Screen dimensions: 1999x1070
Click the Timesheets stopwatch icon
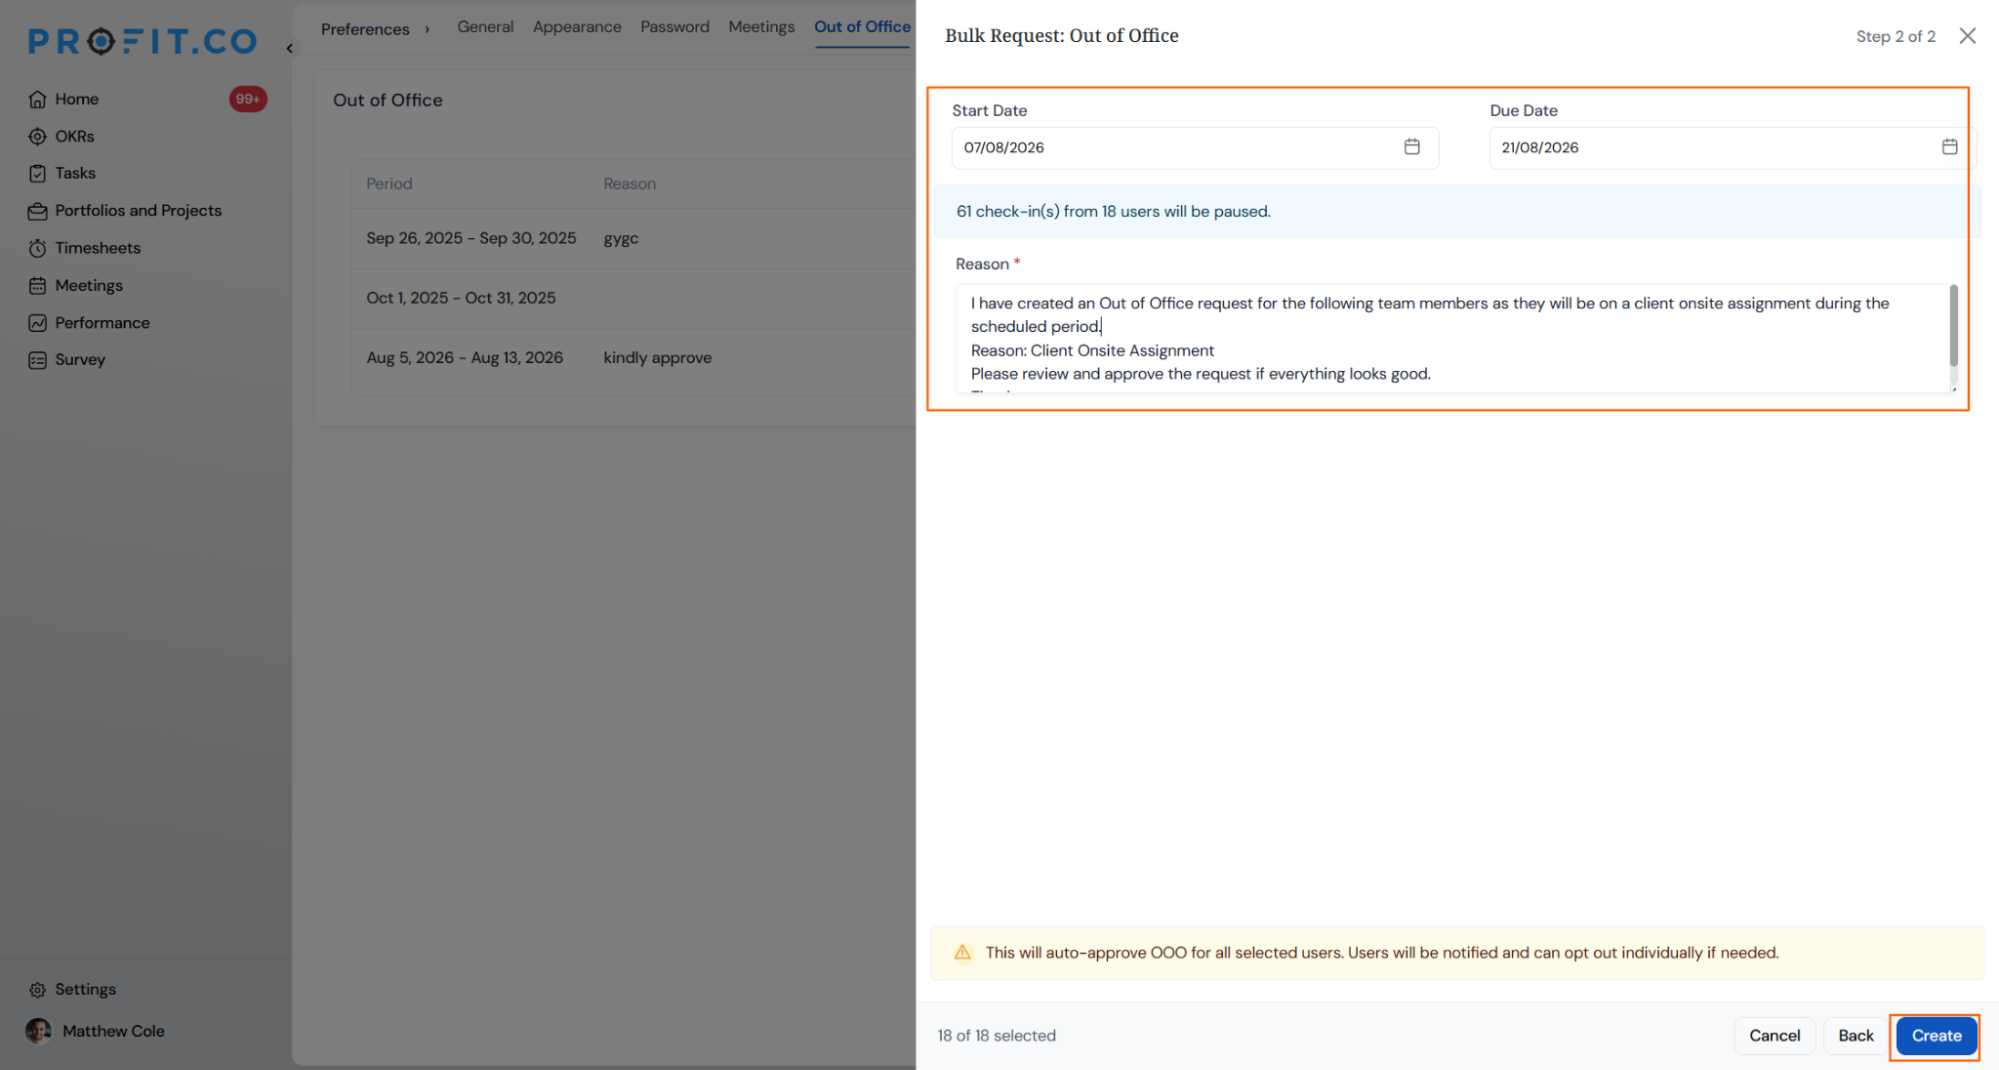click(37, 248)
